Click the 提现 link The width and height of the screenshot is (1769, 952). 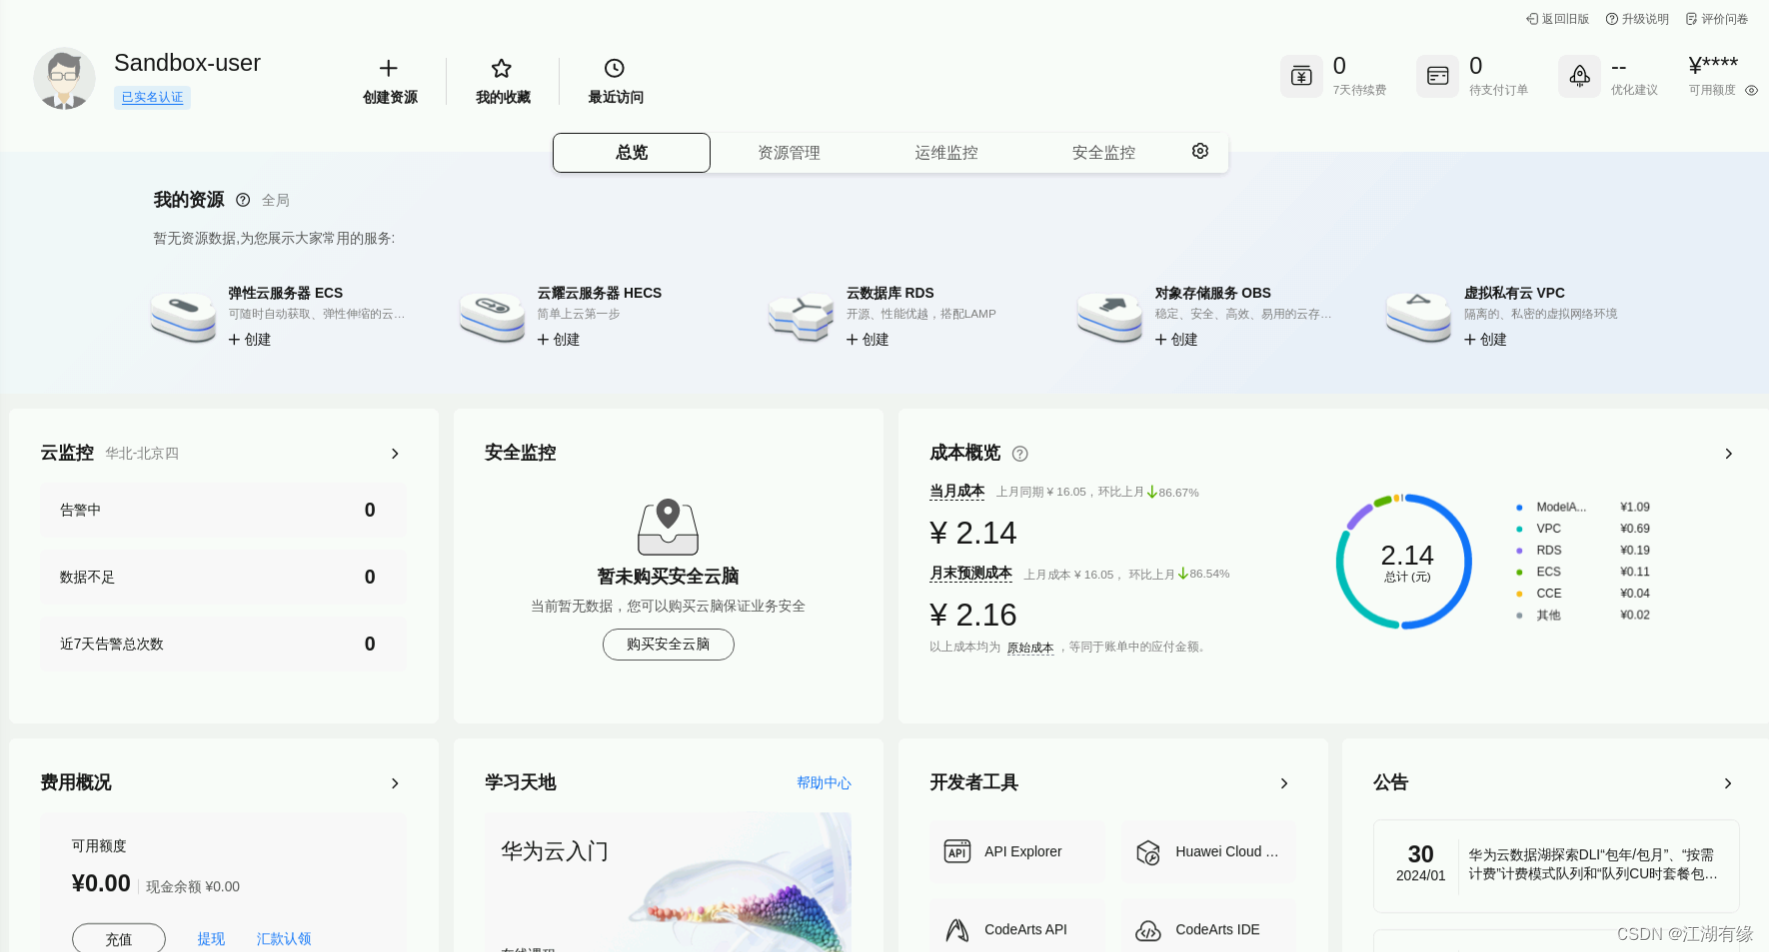[211, 939]
